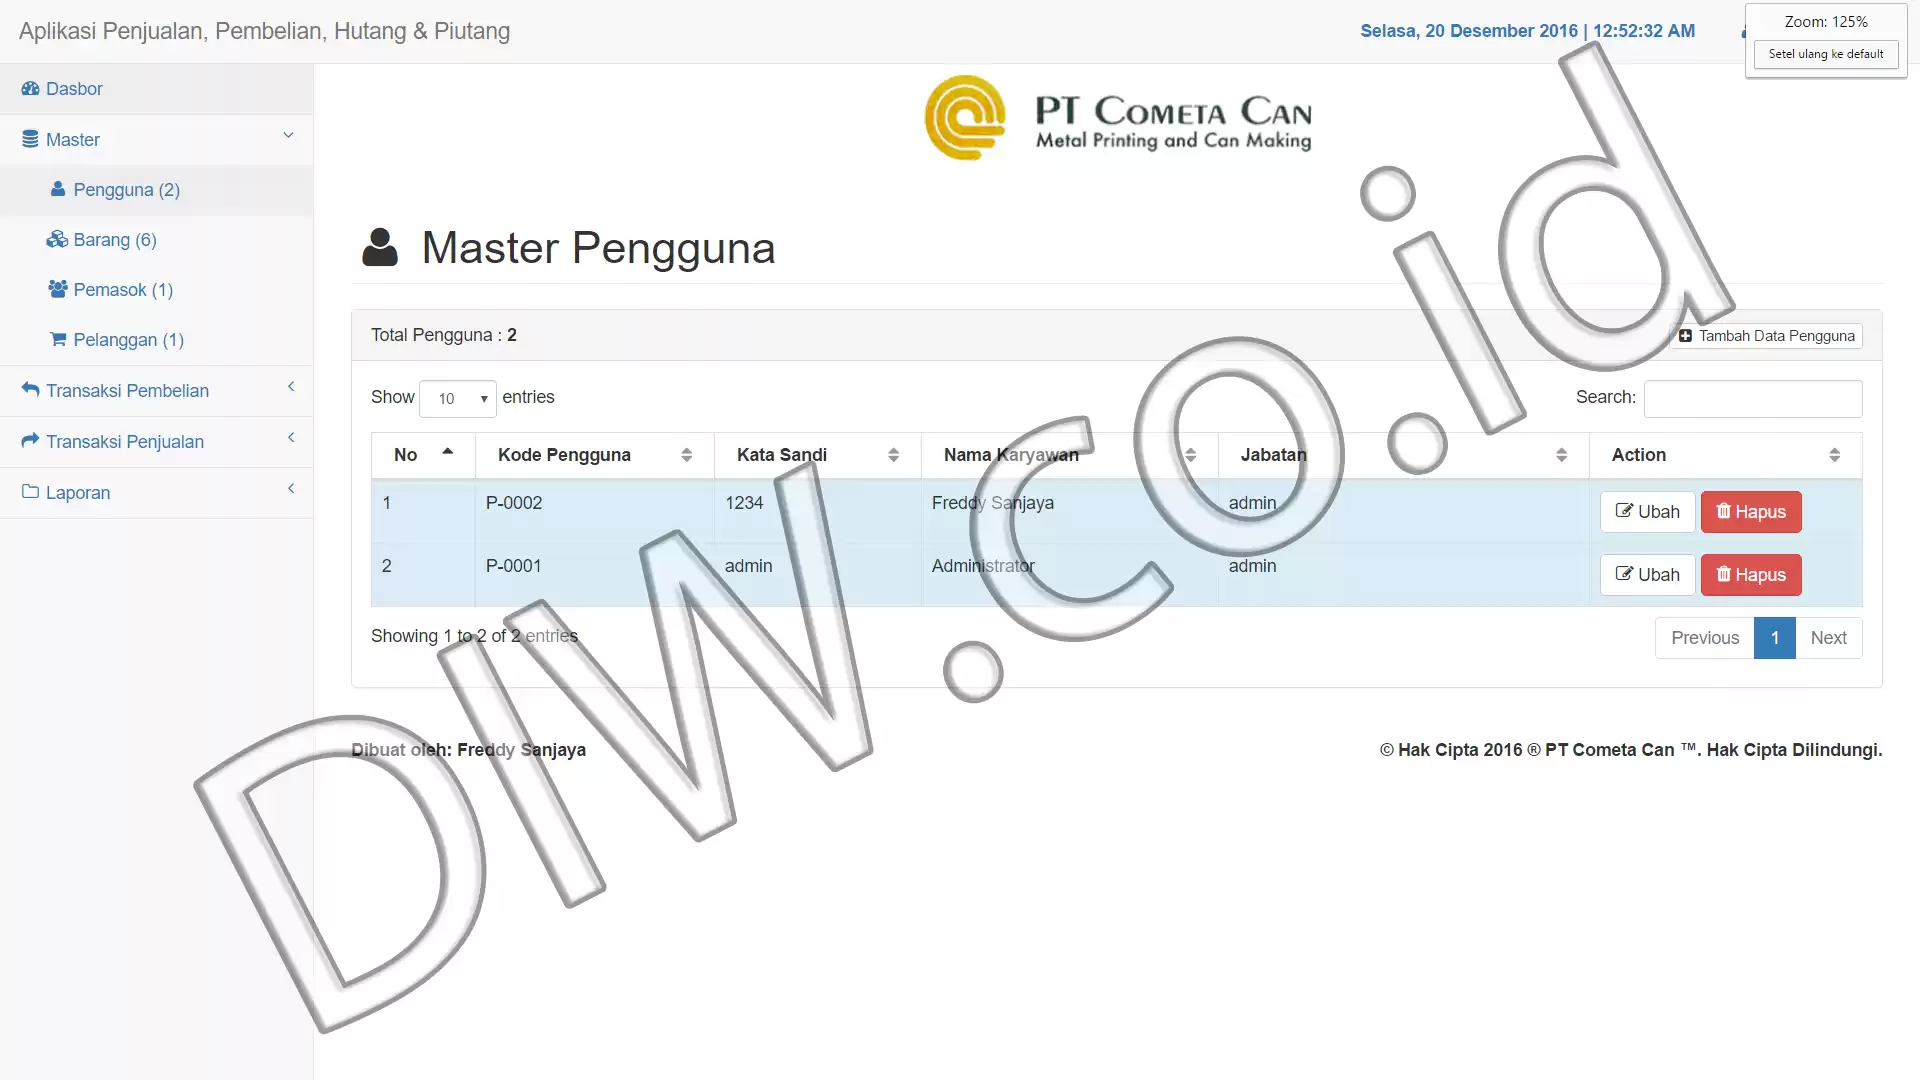This screenshot has width=1920, height=1080.
Task: Click the Pengguna user icon in sidebar
Action: (58, 189)
